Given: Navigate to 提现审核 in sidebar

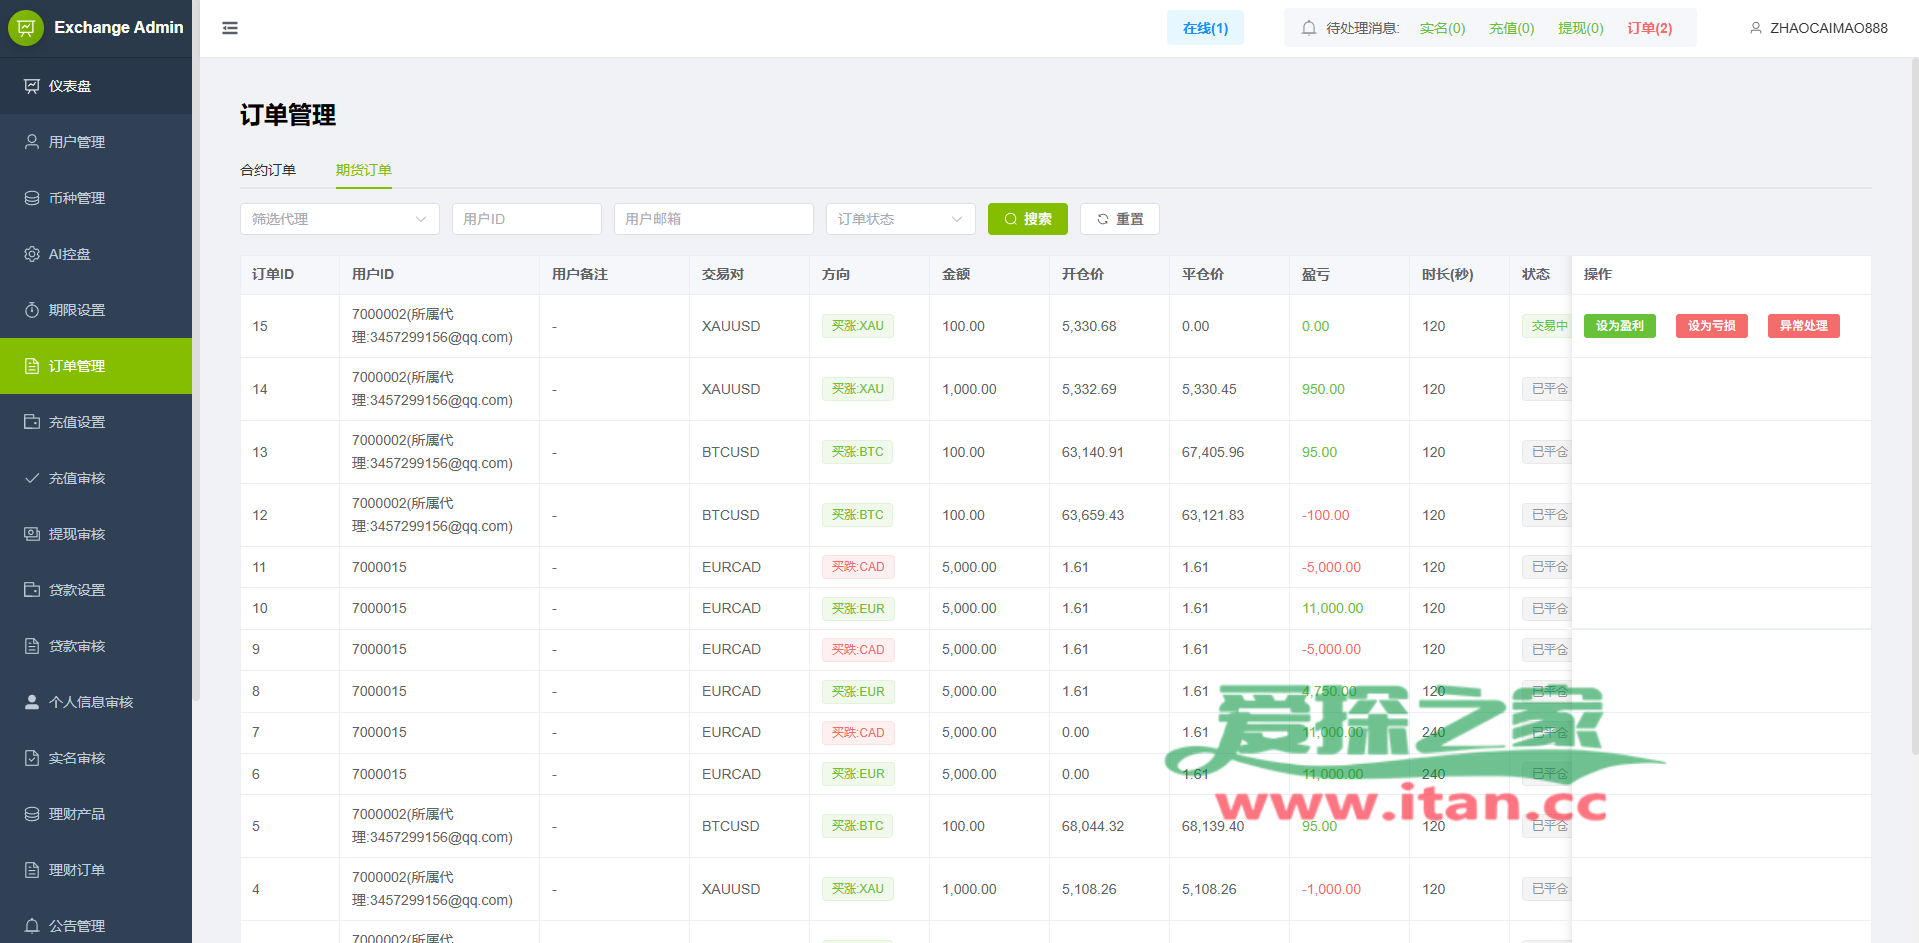Looking at the screenshot, I should pos(76,534).
